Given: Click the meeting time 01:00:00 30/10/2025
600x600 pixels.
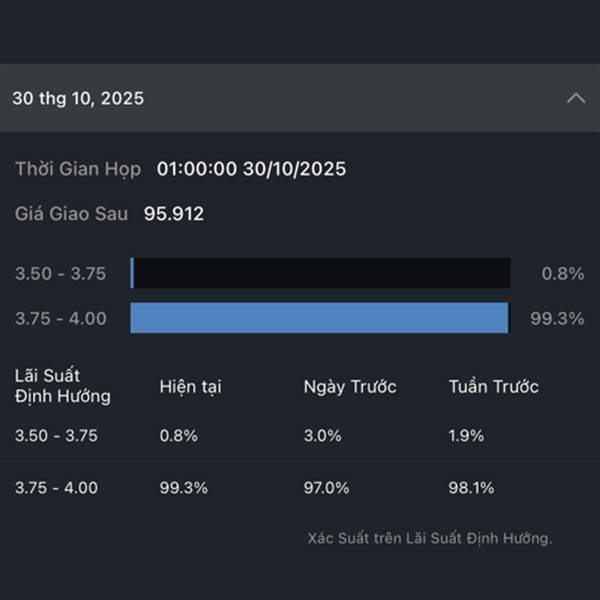Looking at the screenshot, I should [251, 169].
